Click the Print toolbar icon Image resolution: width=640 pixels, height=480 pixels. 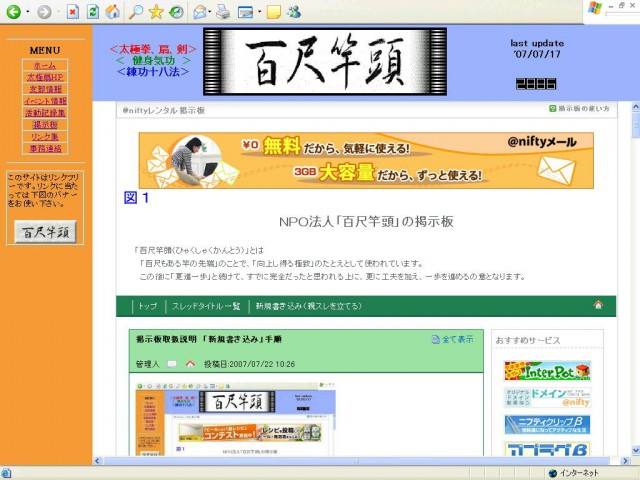tap(223, 12)
